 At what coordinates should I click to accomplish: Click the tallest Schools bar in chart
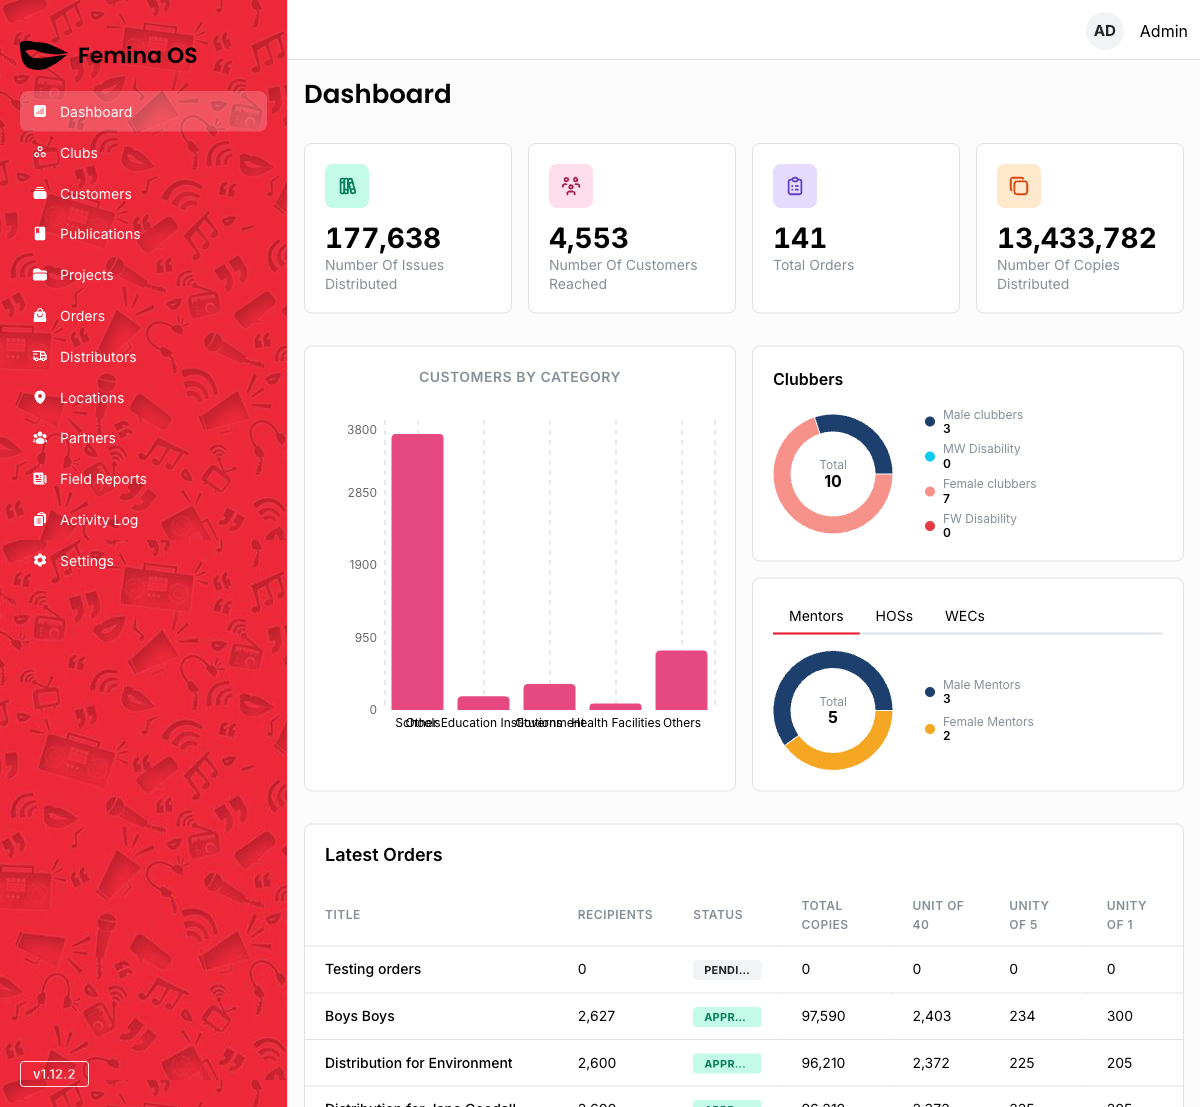coord(417,572)
